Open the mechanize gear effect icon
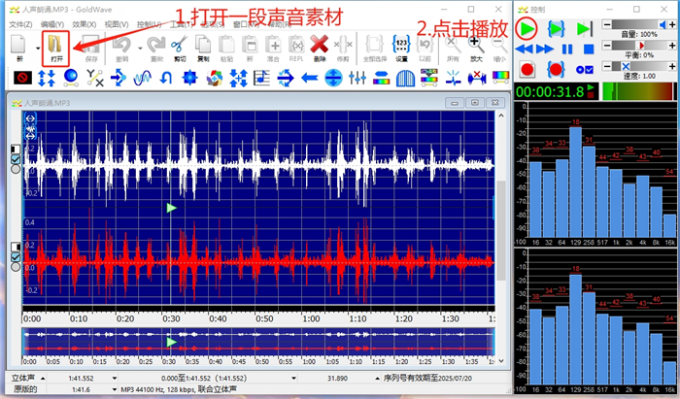680x399 pixels. click(190, 78)
